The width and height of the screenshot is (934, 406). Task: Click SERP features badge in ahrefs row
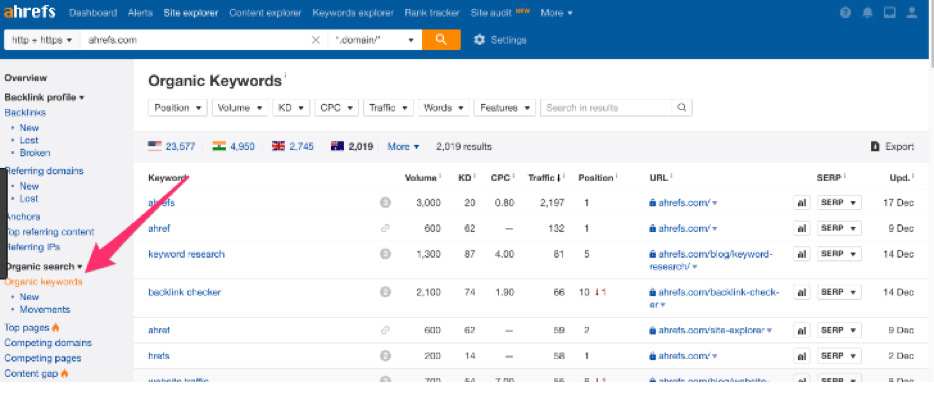point(385,203)
